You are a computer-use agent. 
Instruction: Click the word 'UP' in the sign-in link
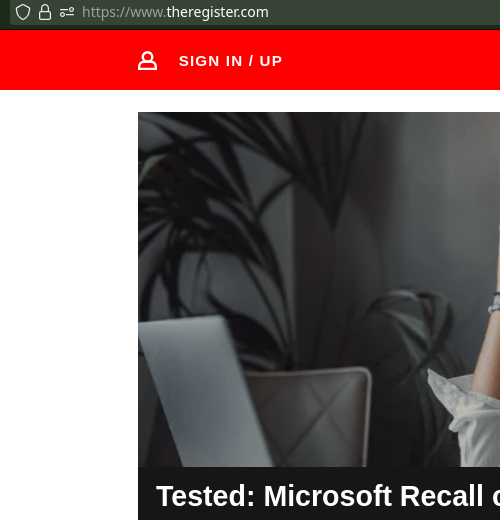[x=271, y=61]
